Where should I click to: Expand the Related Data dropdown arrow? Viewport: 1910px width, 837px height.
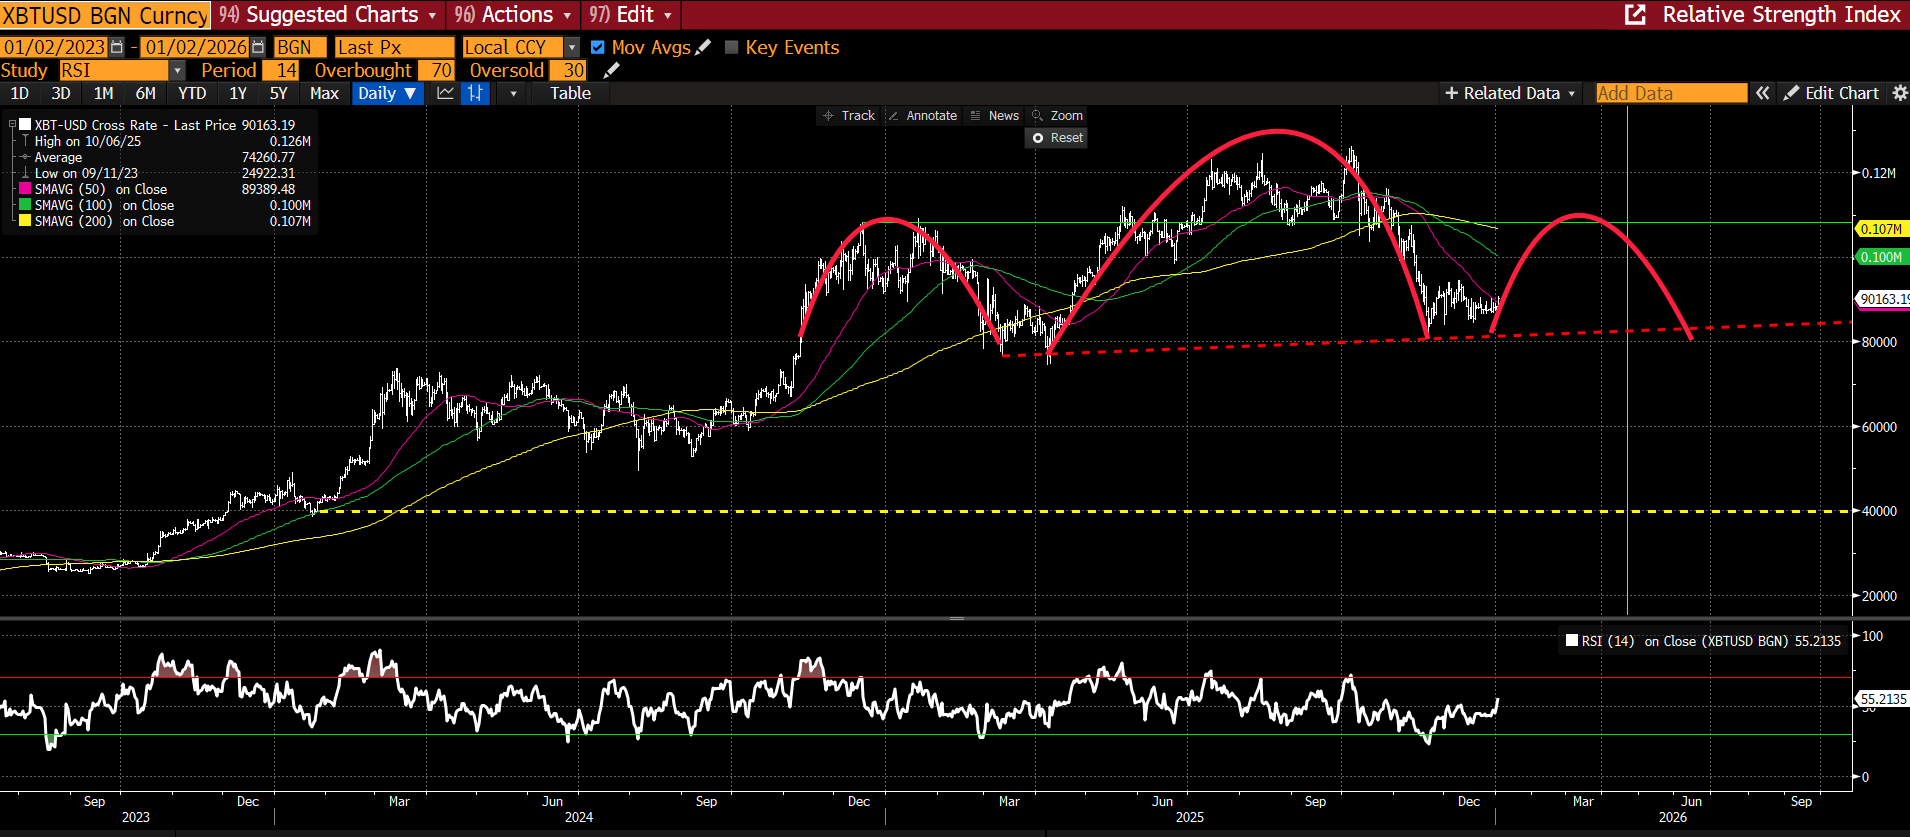click(1572, 93)
